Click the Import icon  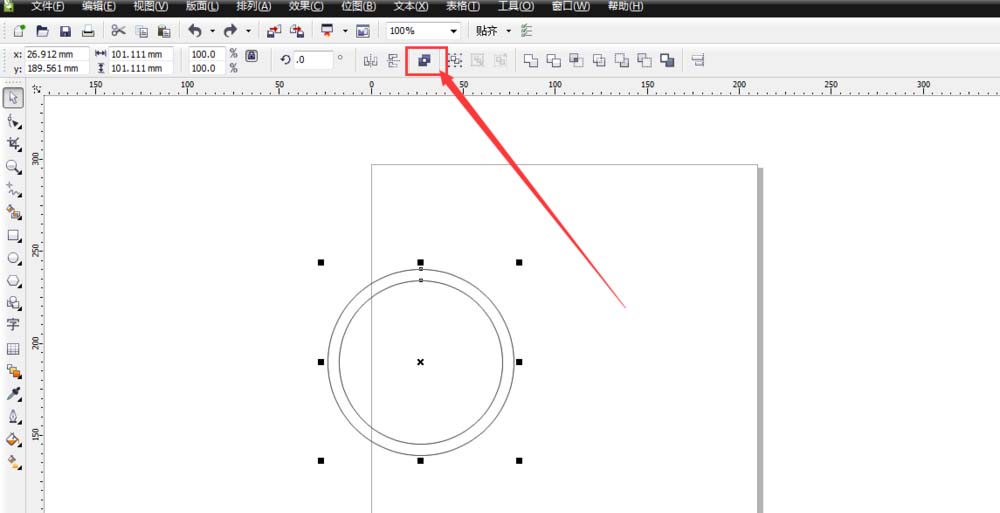click(274, 31)
